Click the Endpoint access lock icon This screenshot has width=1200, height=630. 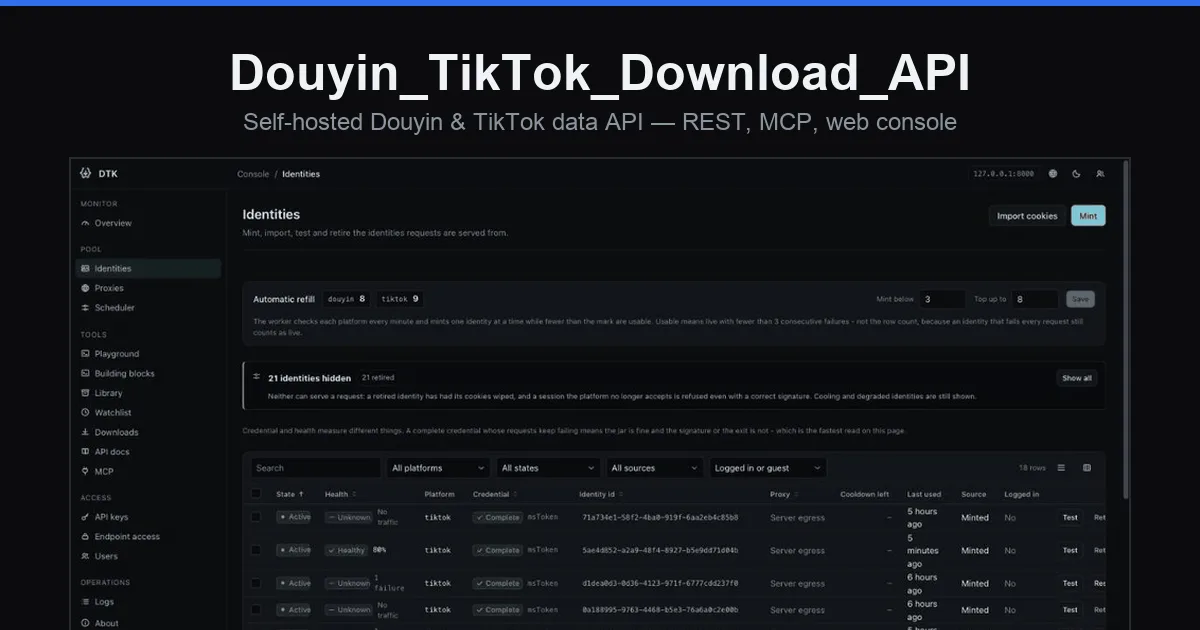coord(85,536)
